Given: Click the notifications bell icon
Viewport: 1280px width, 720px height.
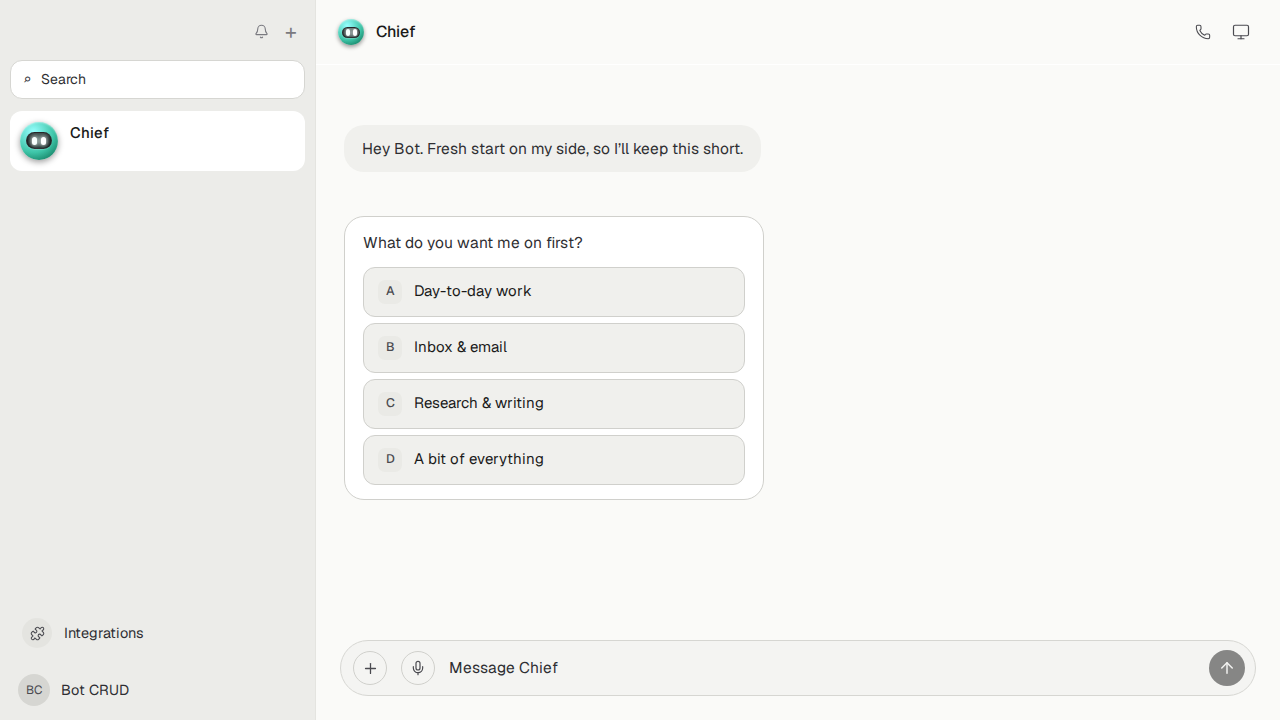Looking at the screenshot, I should pyautogui.click(x=261, y=32).
